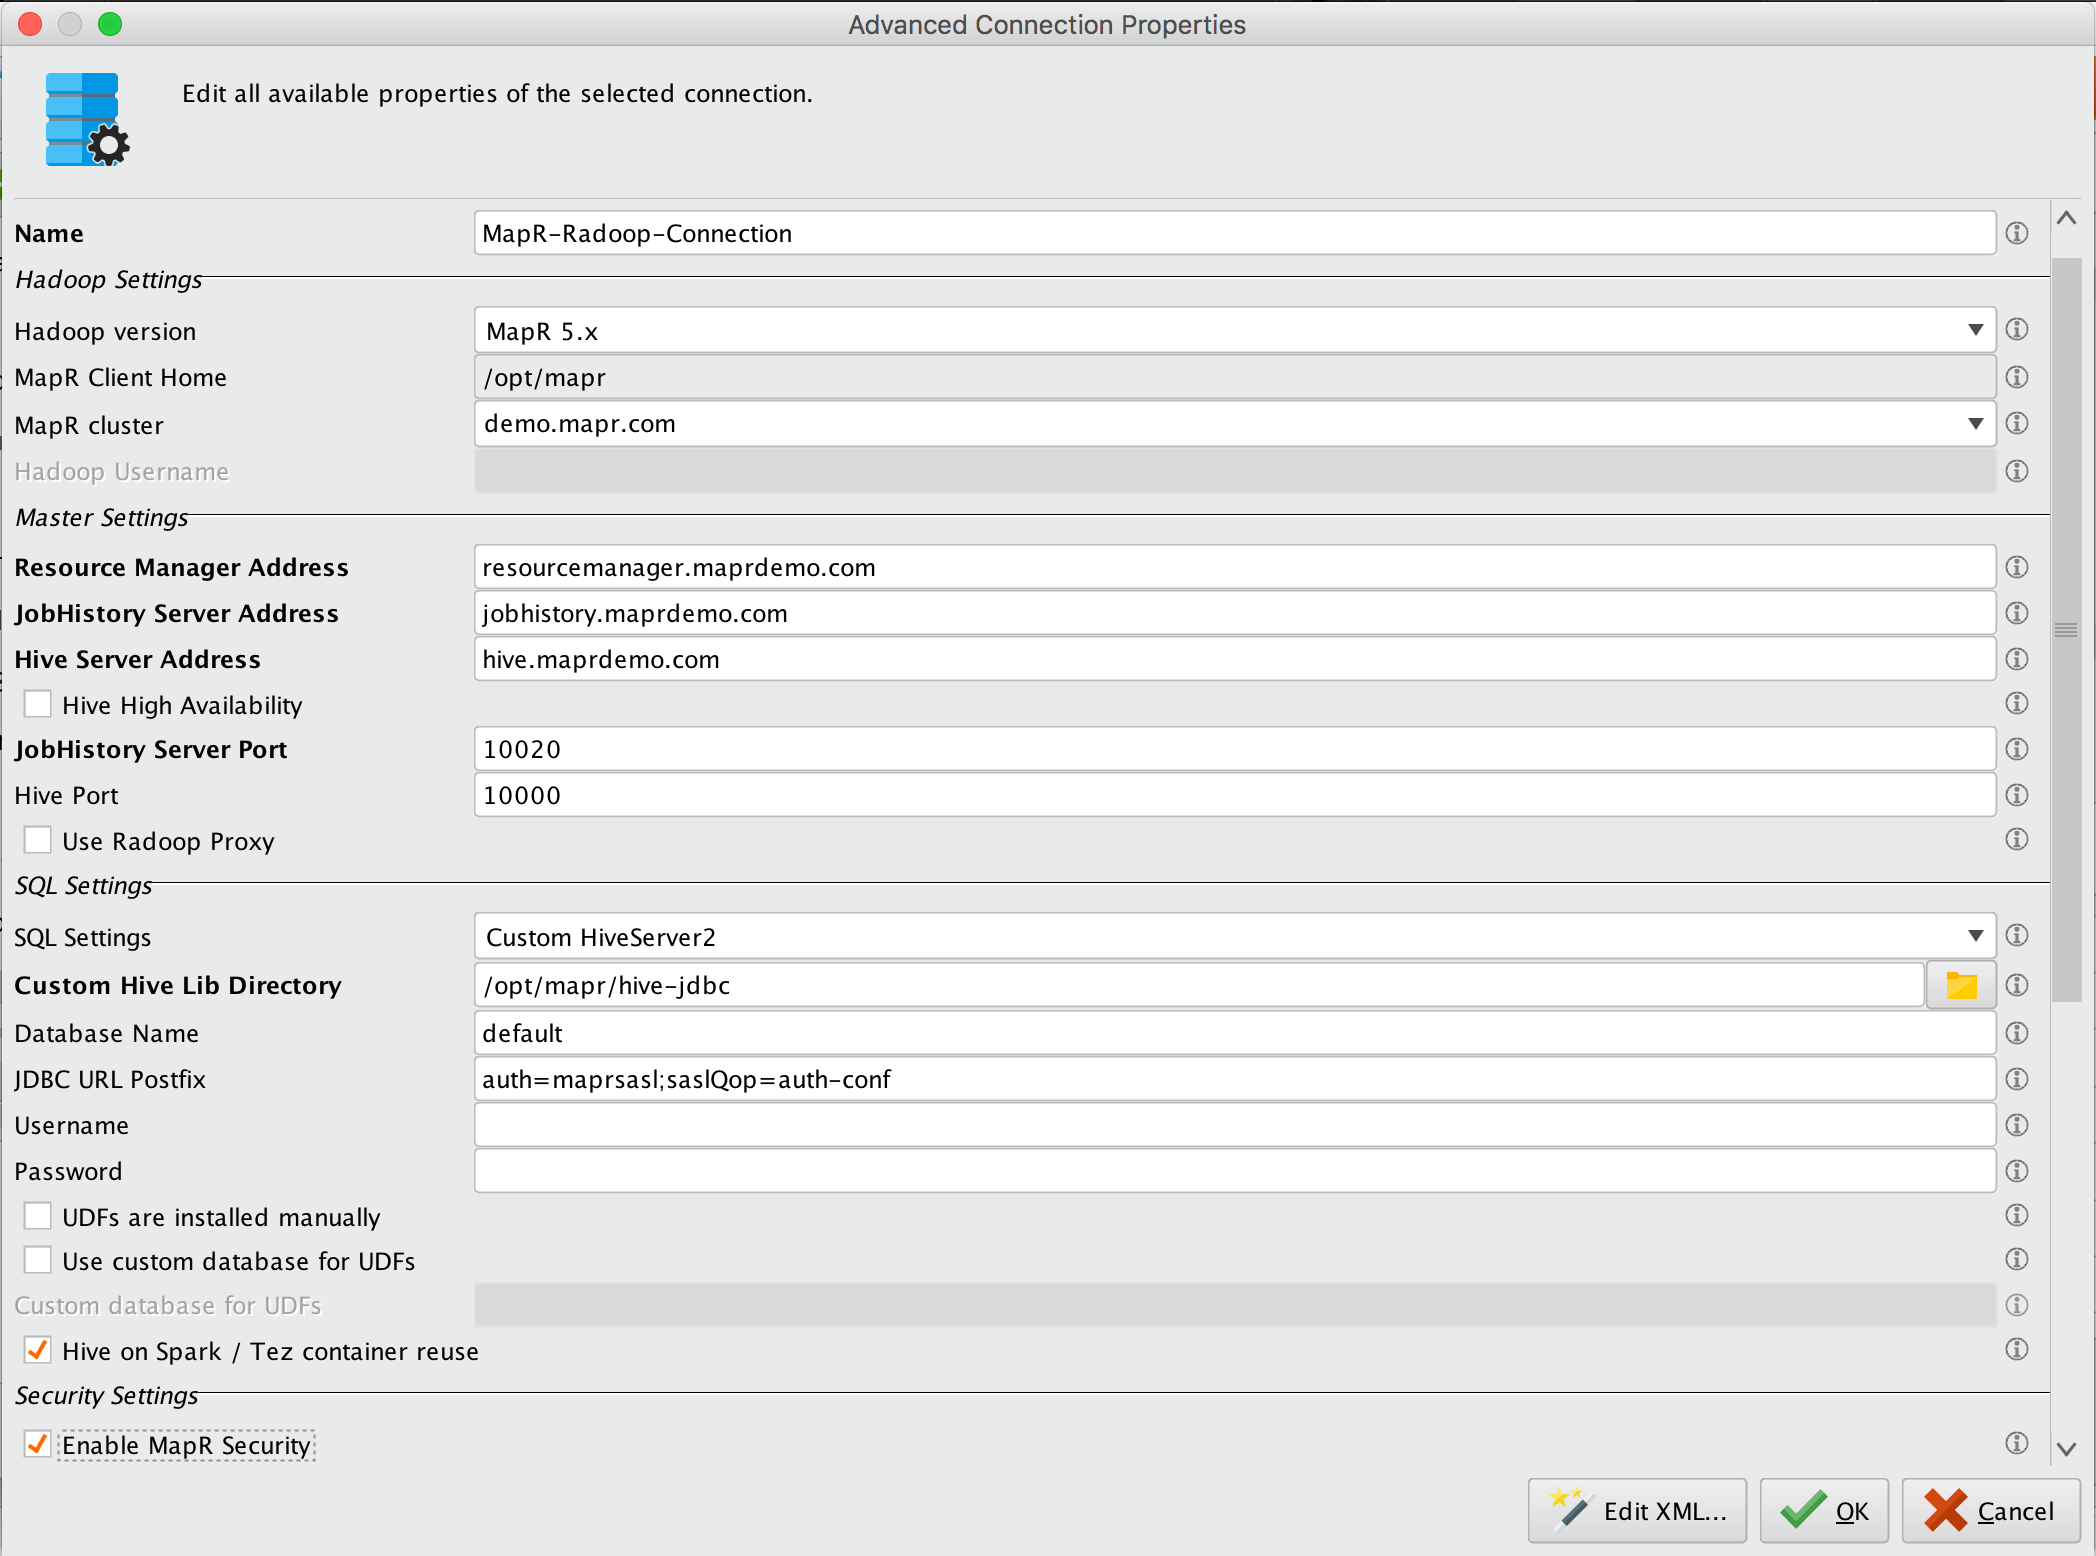Click the vertical scrollbar thumb
The width and height of the screenshot is (2096, 1556).
tap(2066, 630)
